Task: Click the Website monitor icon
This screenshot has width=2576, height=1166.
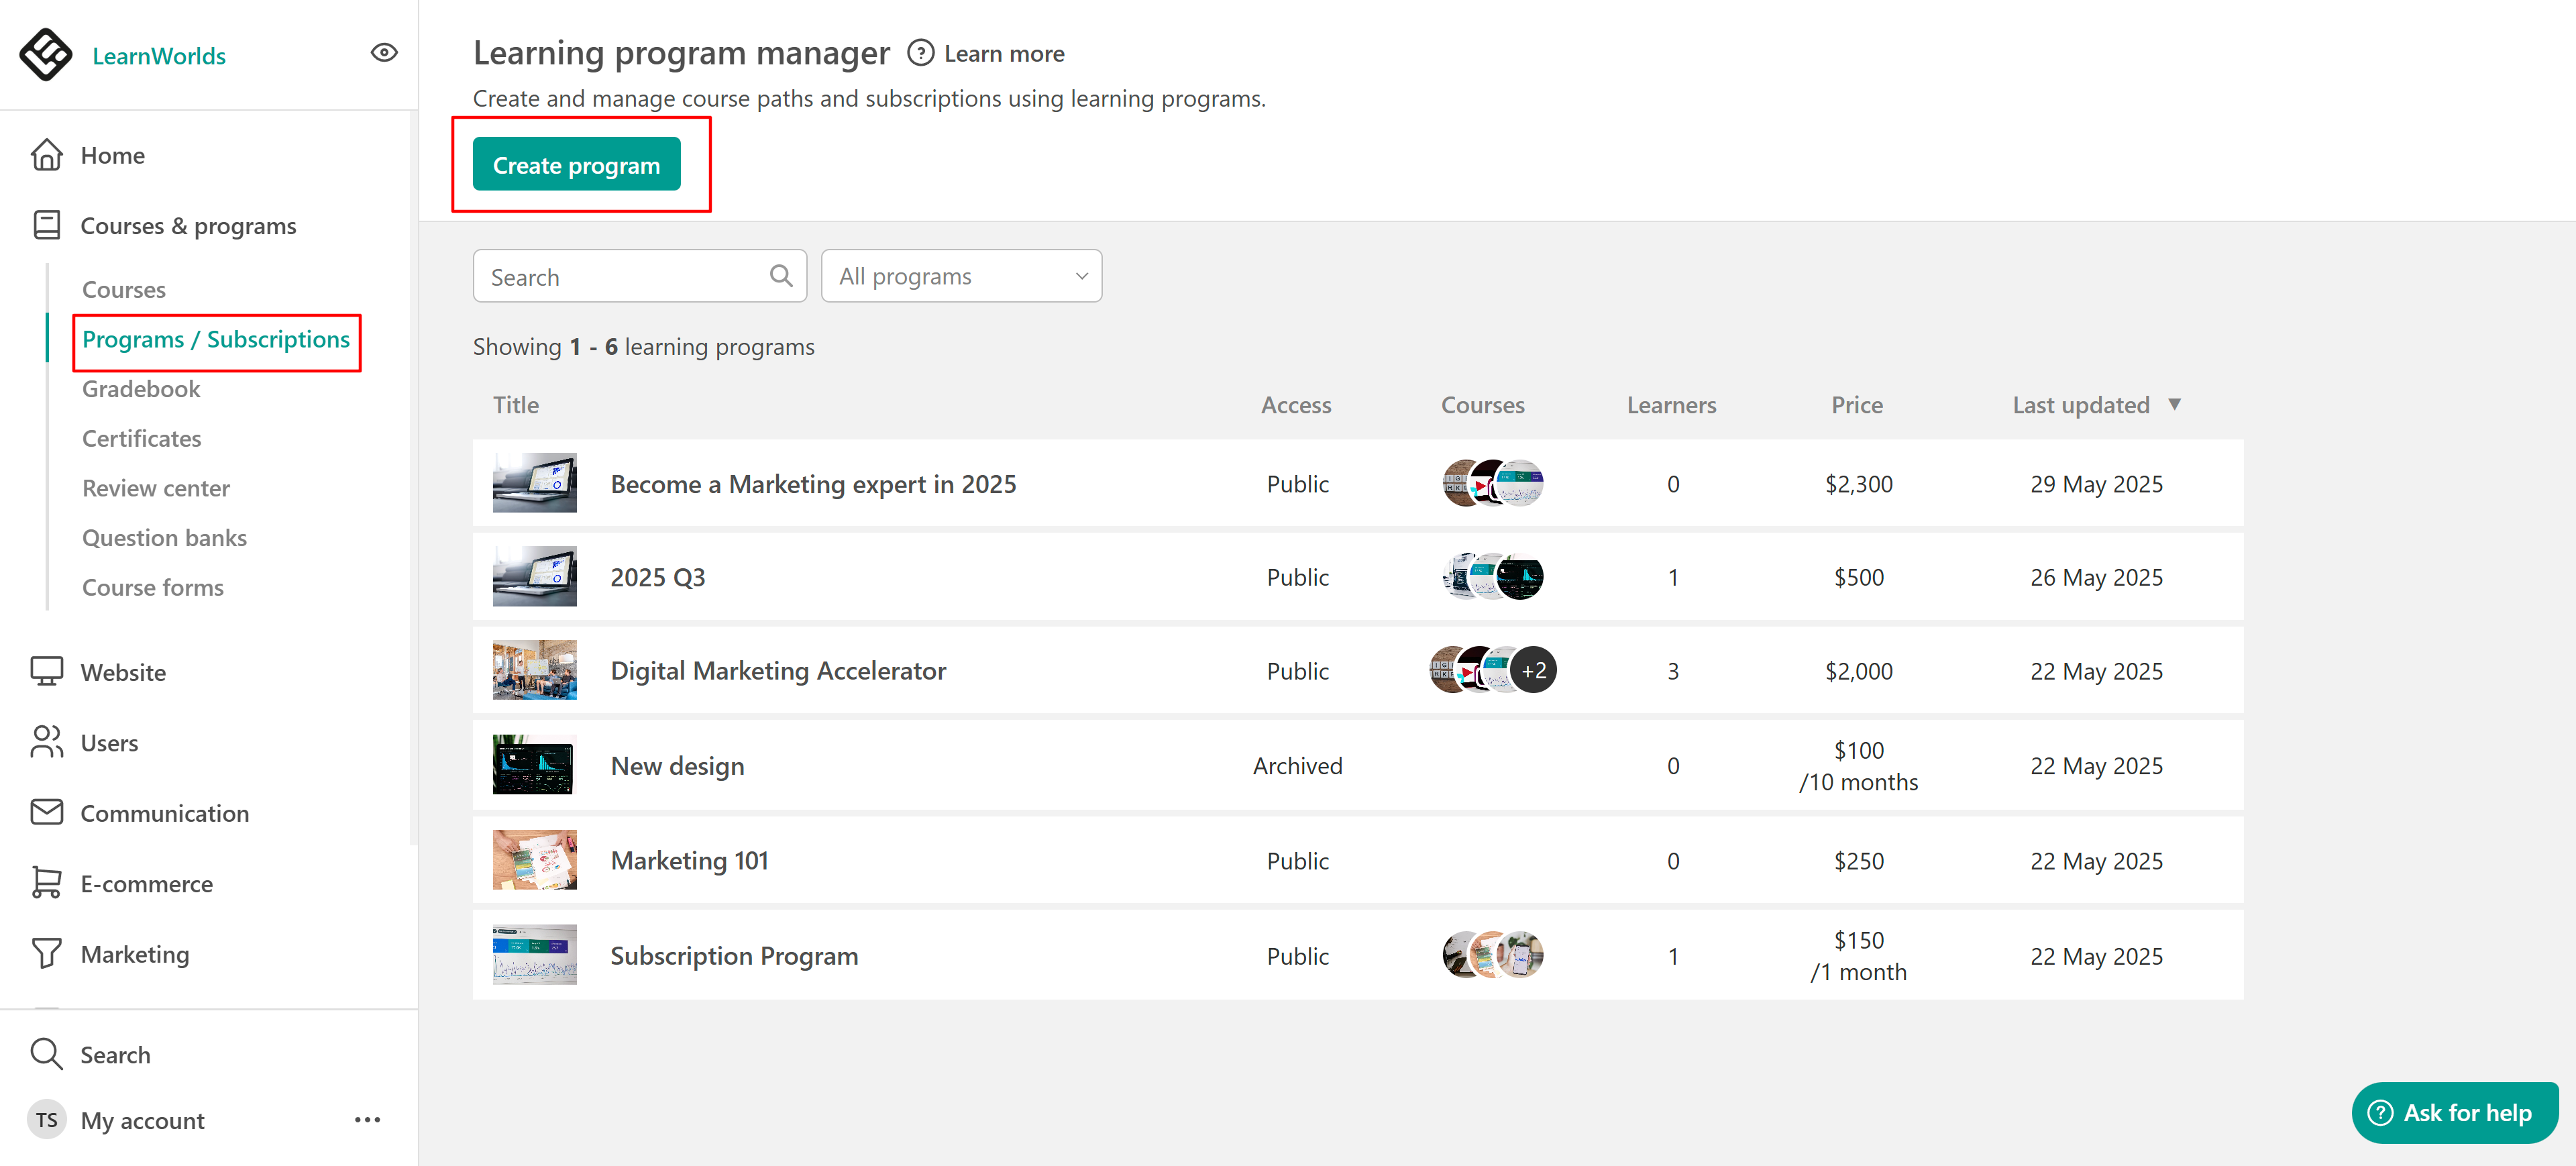Action: pyautogui.click(x=46, y=671)
